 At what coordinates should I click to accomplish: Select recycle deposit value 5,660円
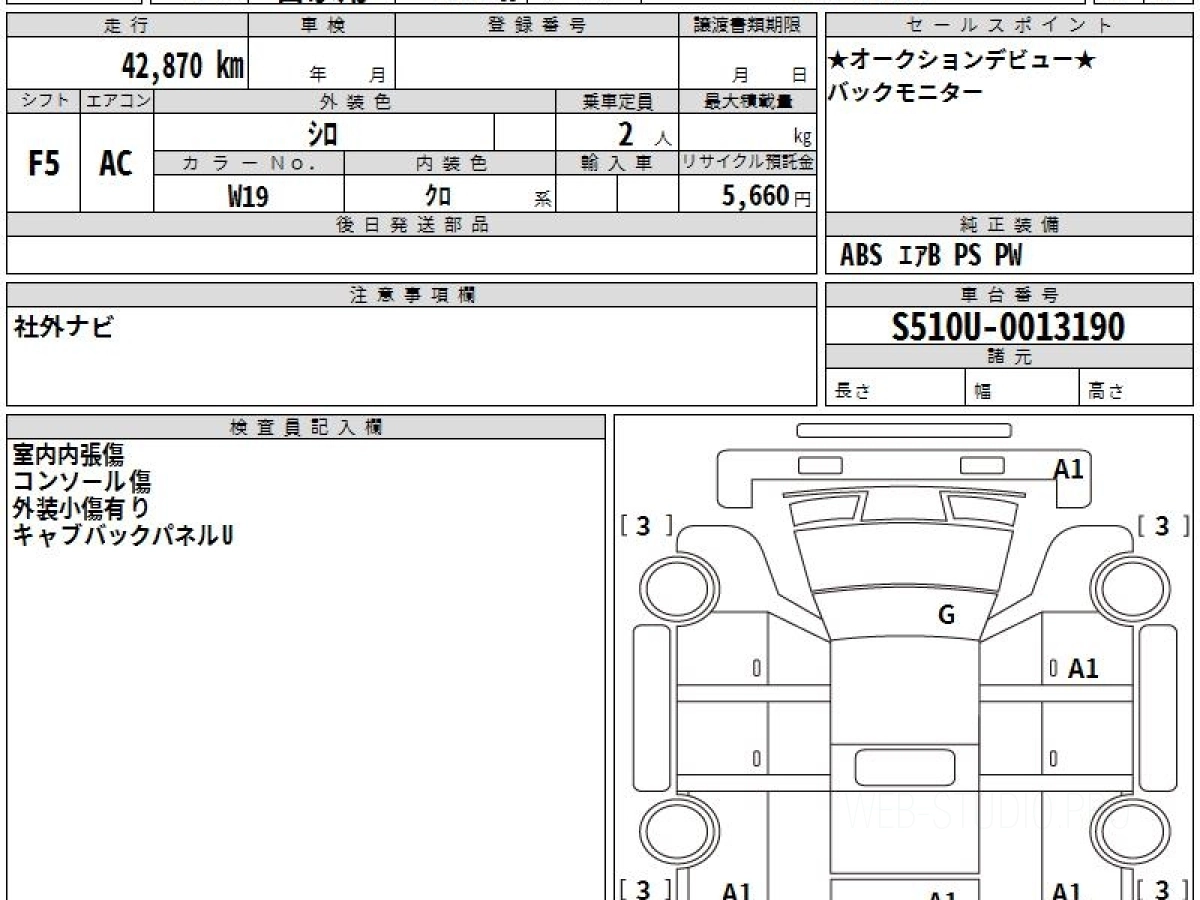(767, 196)
